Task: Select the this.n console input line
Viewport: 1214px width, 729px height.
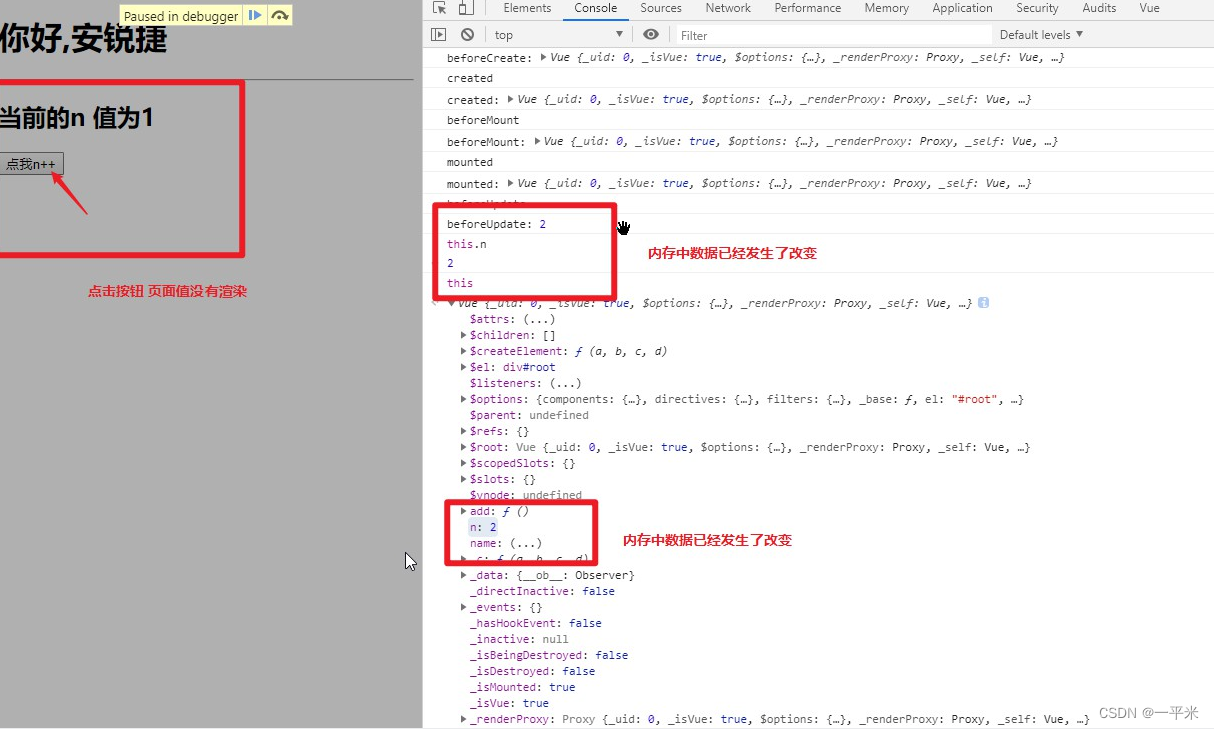Action: [467, 244]
